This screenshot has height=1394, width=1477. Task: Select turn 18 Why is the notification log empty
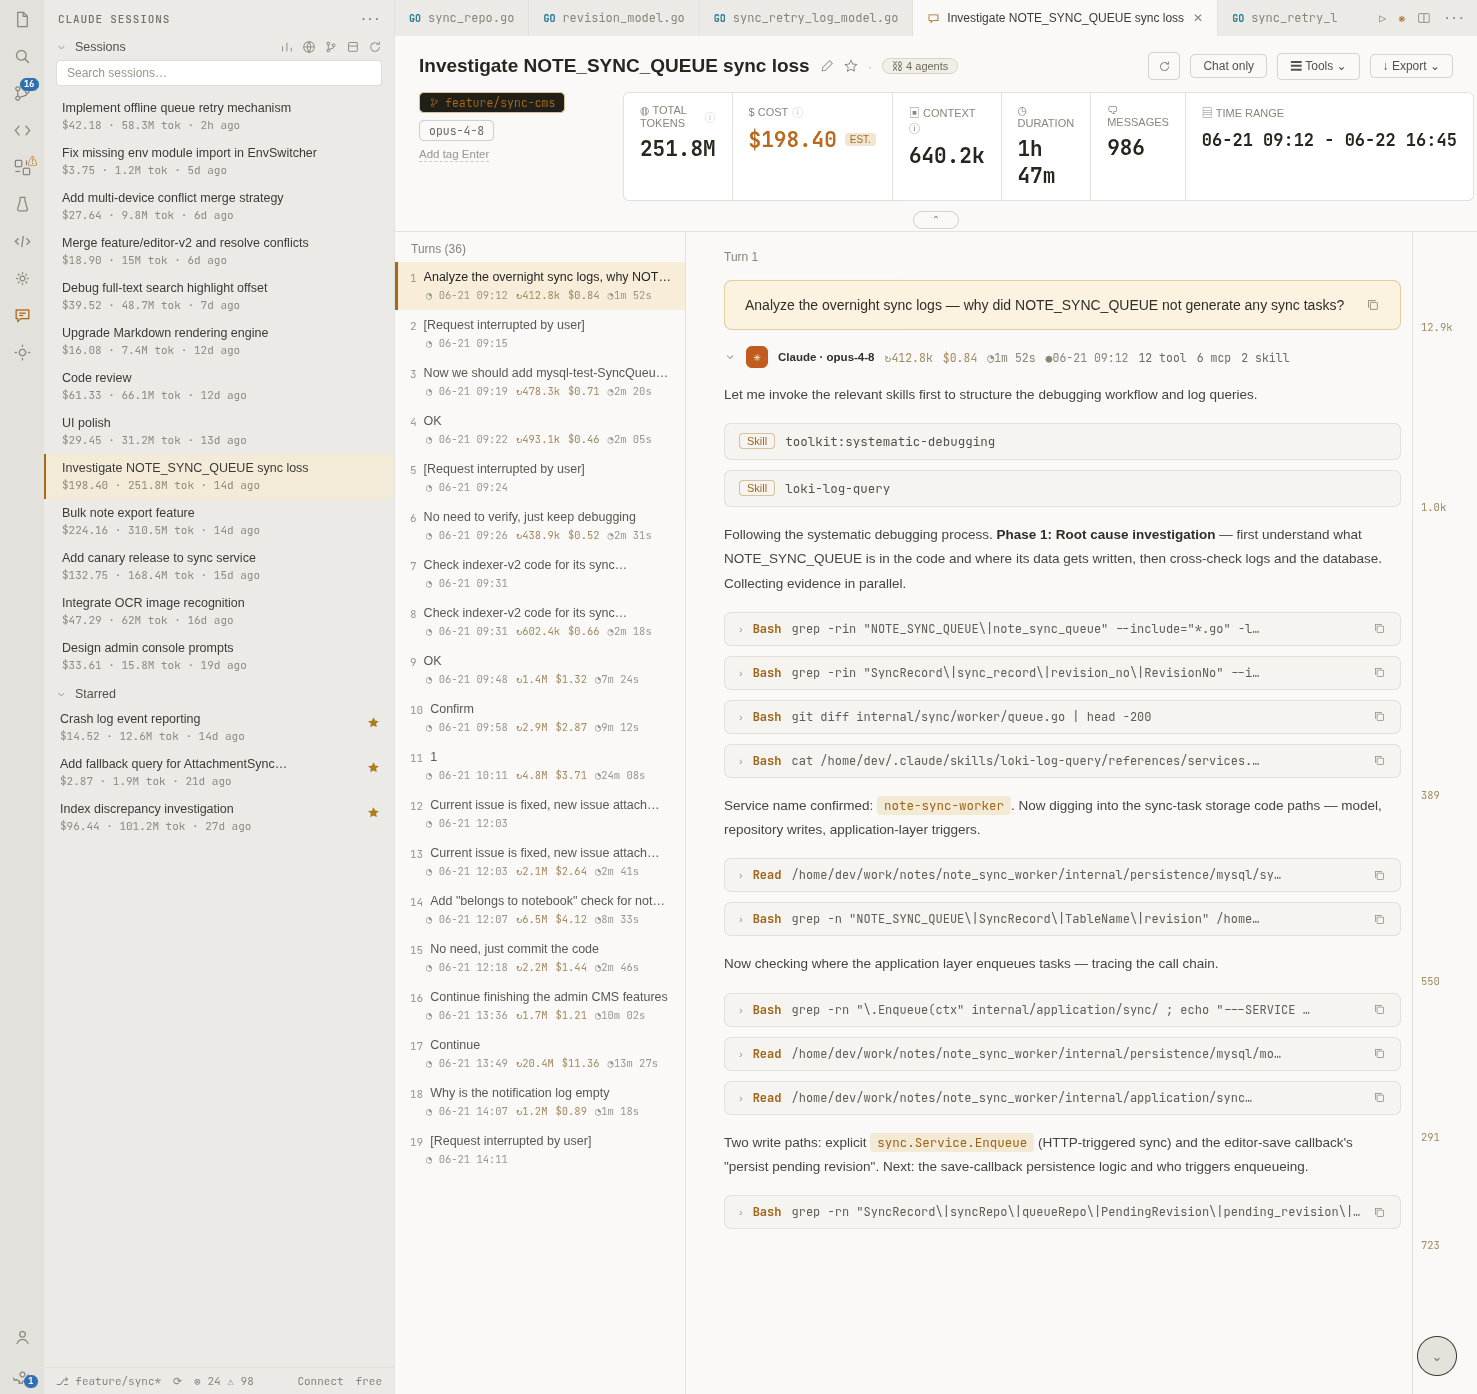click(x=540, y=1102)
